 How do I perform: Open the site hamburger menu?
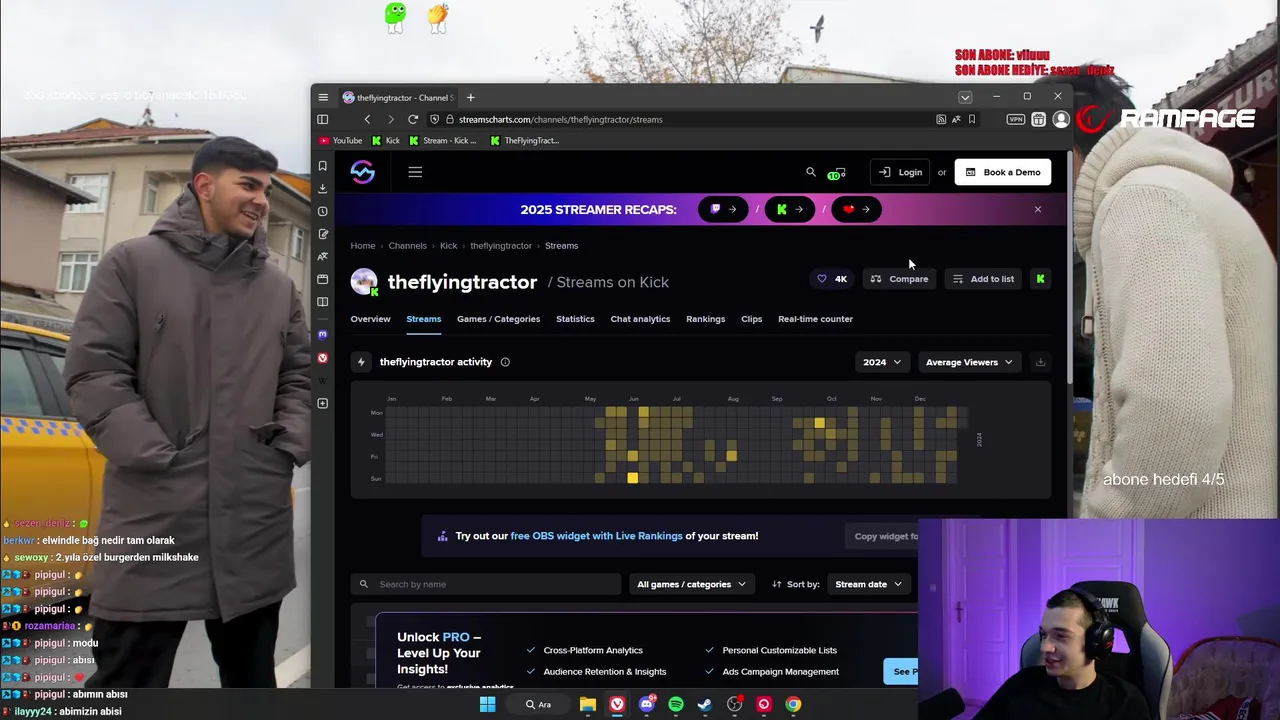click(415, 172)
